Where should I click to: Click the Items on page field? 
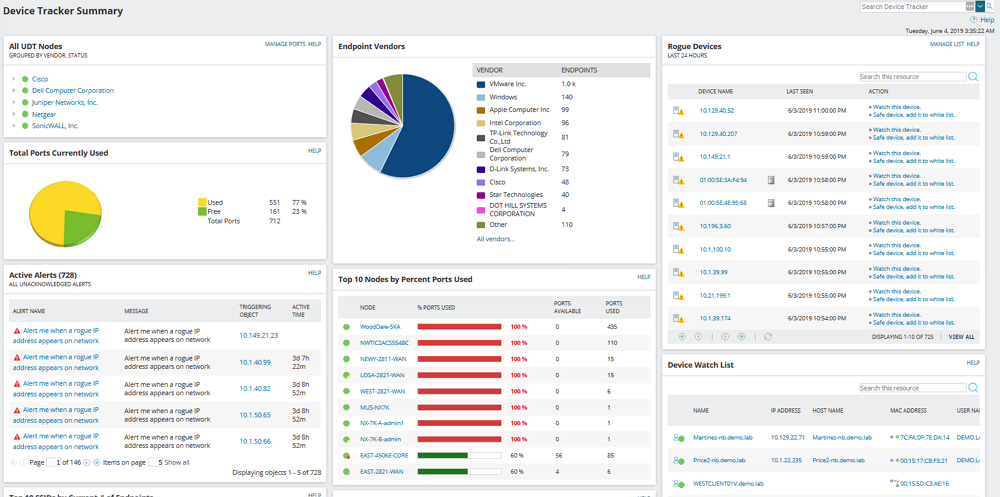pos(156,463)
